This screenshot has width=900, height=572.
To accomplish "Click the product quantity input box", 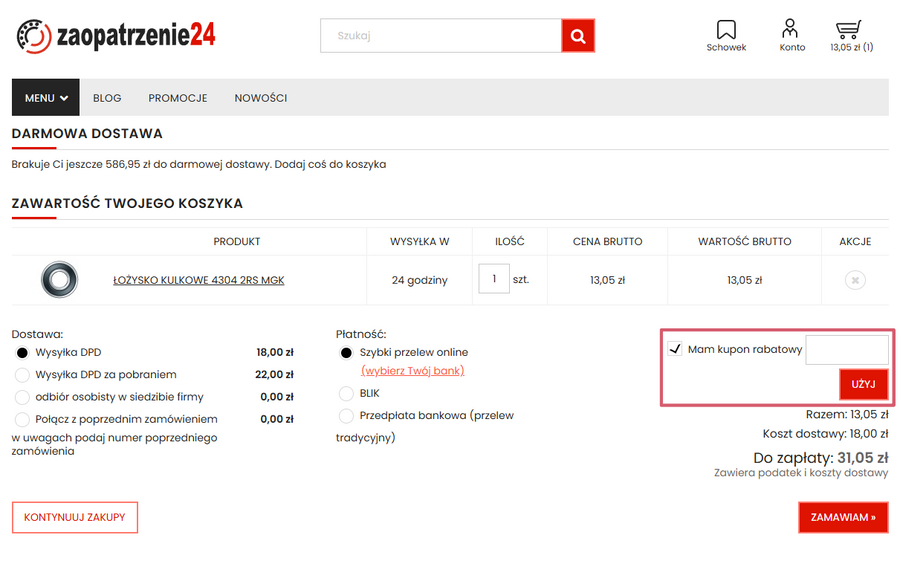I will [494, 280].
